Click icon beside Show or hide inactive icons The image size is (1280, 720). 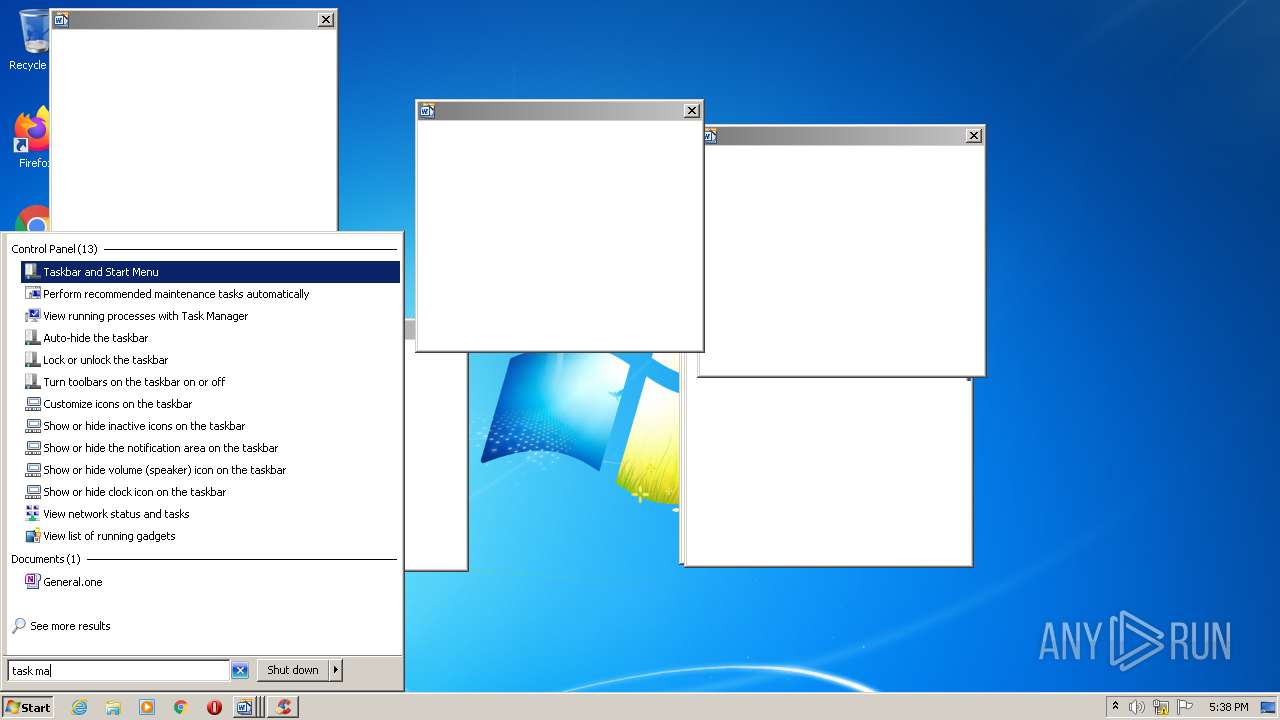click(x=33, y=426)
